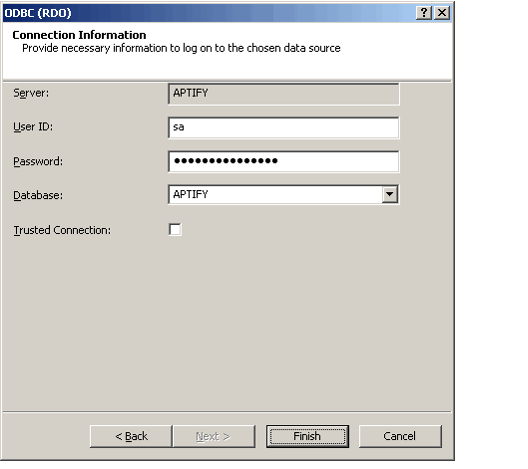
Task: Go back with the Back button
Action: tap(131, 436)
